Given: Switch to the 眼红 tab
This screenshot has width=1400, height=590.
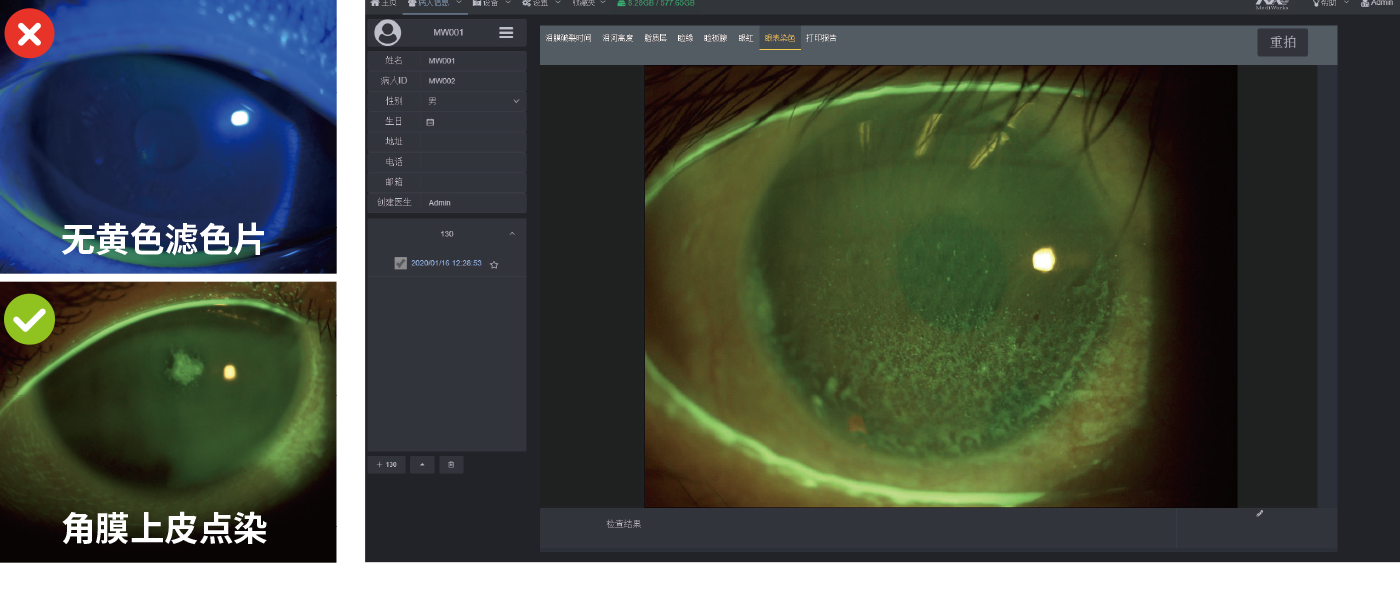Looking at the screenshot, I should (x=746, y=38).
